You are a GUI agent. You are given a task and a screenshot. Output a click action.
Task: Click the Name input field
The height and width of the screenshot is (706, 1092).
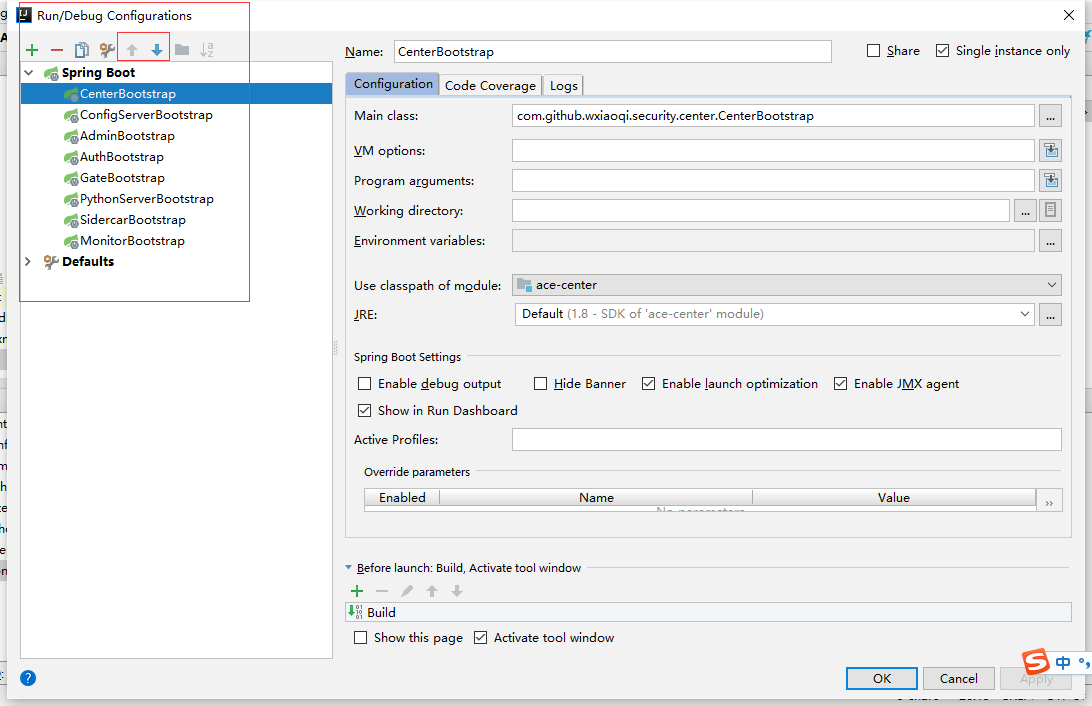[x=612, y=52]
